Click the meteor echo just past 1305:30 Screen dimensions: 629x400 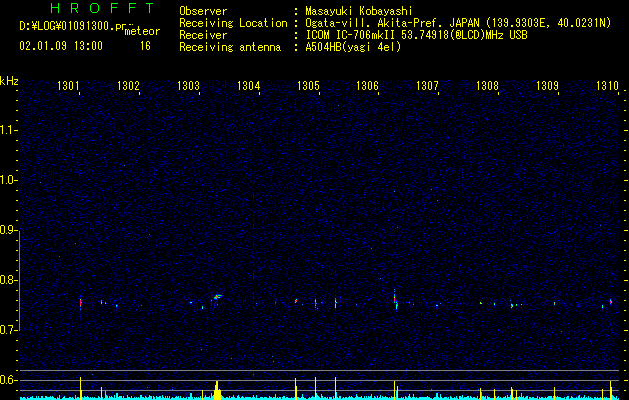[335, 303]
